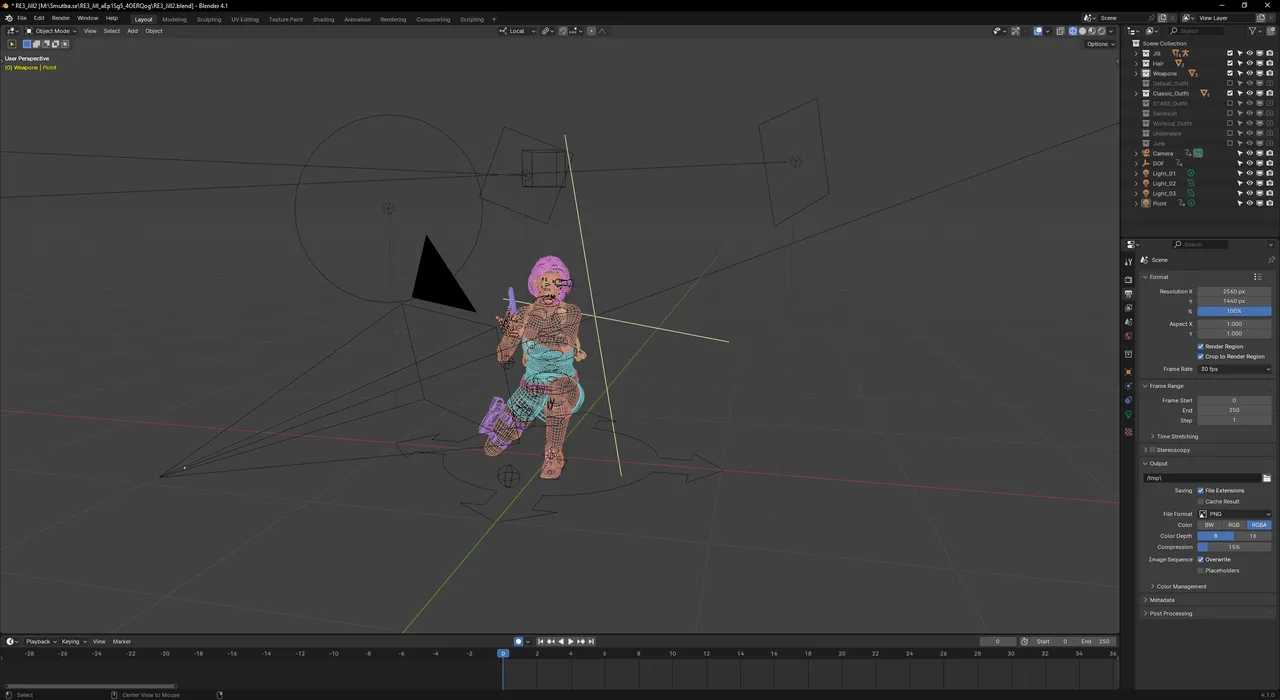Hide the Hair collection in viewport

1249,63
